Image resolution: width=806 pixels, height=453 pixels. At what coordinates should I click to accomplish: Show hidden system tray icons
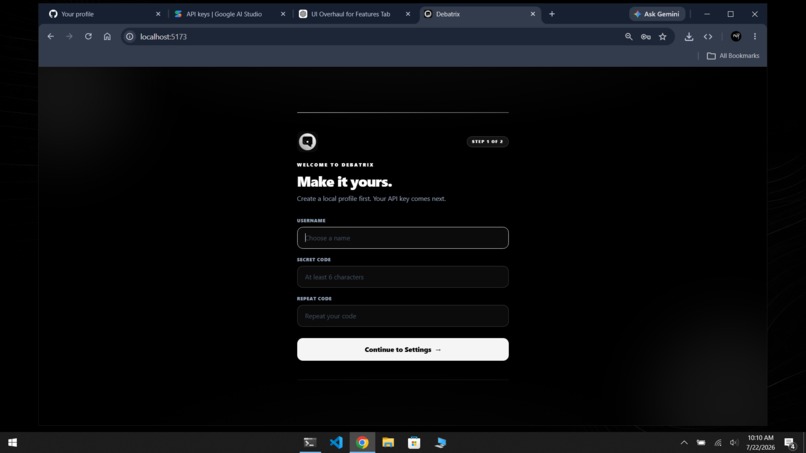click(x=684, y=443)
